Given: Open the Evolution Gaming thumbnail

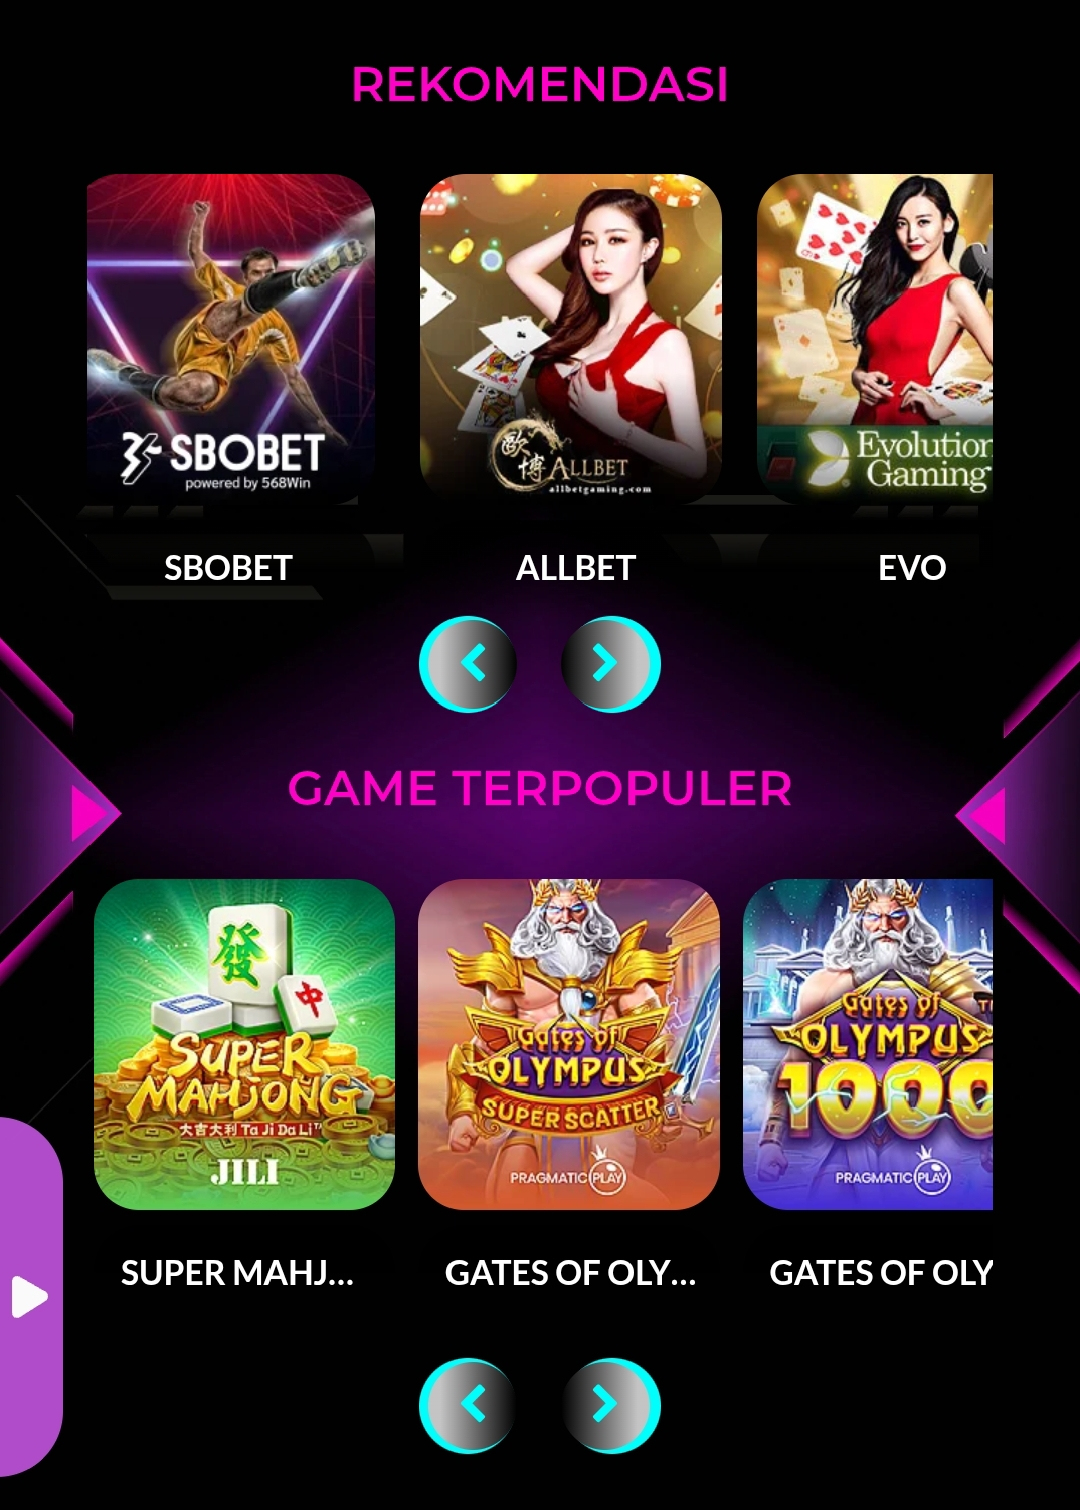Looking at the screenshot, I should (875, 338).
